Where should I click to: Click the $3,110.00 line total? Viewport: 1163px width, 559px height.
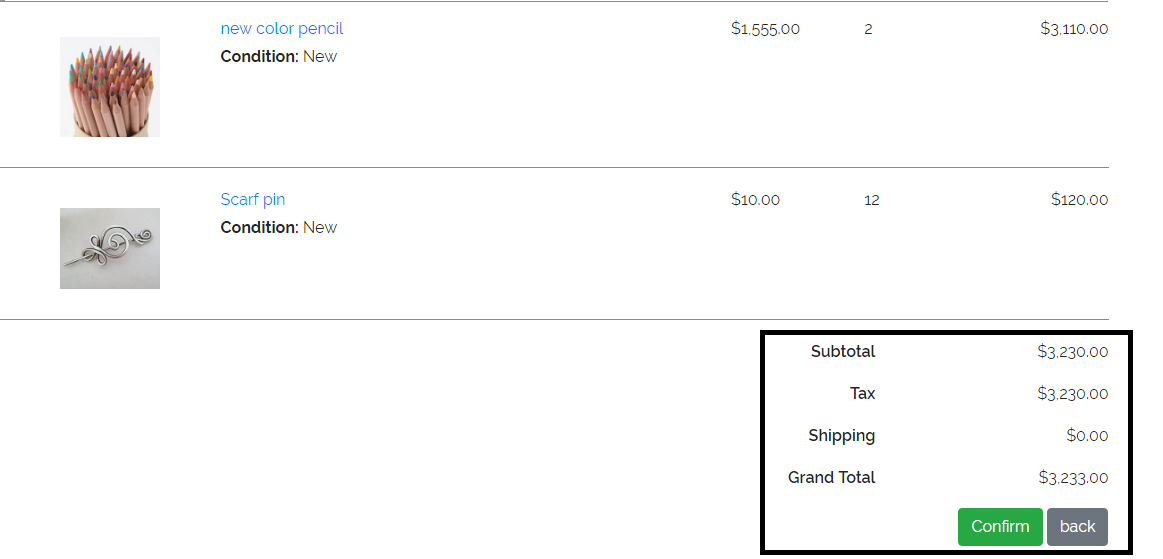[1074, 29]
